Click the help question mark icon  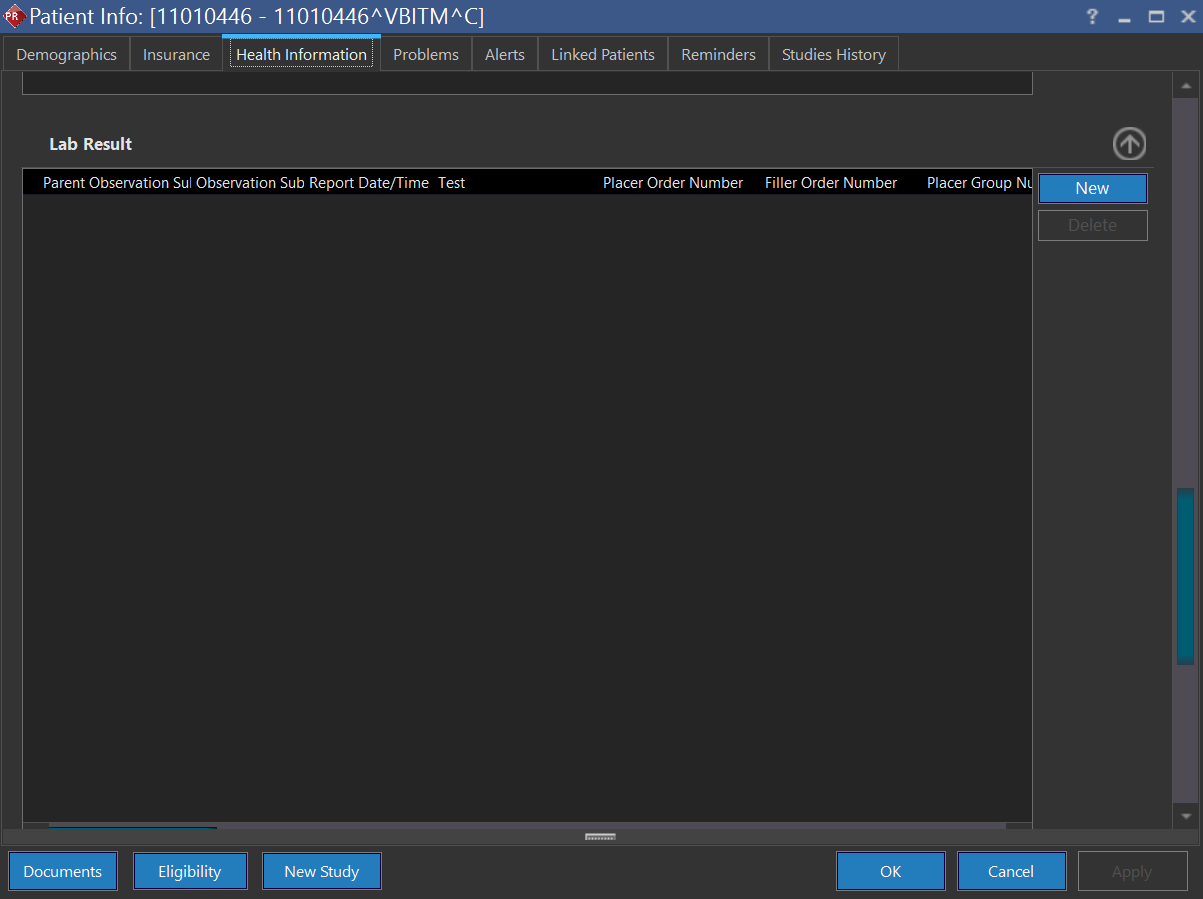point(1092,17)
